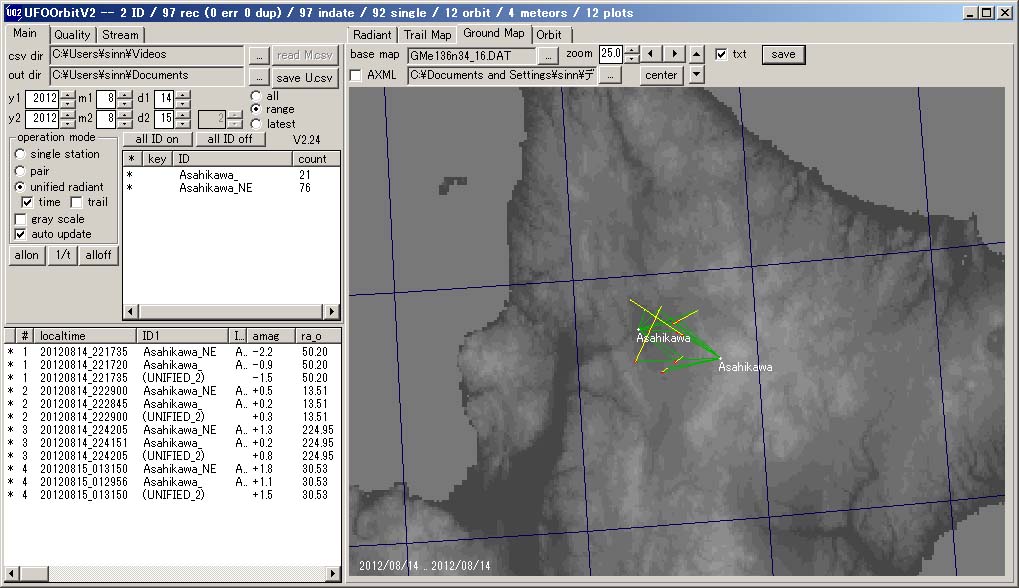The height and width of the screenshot is (588, 1019).
Task: Pan the ground map right with the right arrow
Action: [675, 54]
